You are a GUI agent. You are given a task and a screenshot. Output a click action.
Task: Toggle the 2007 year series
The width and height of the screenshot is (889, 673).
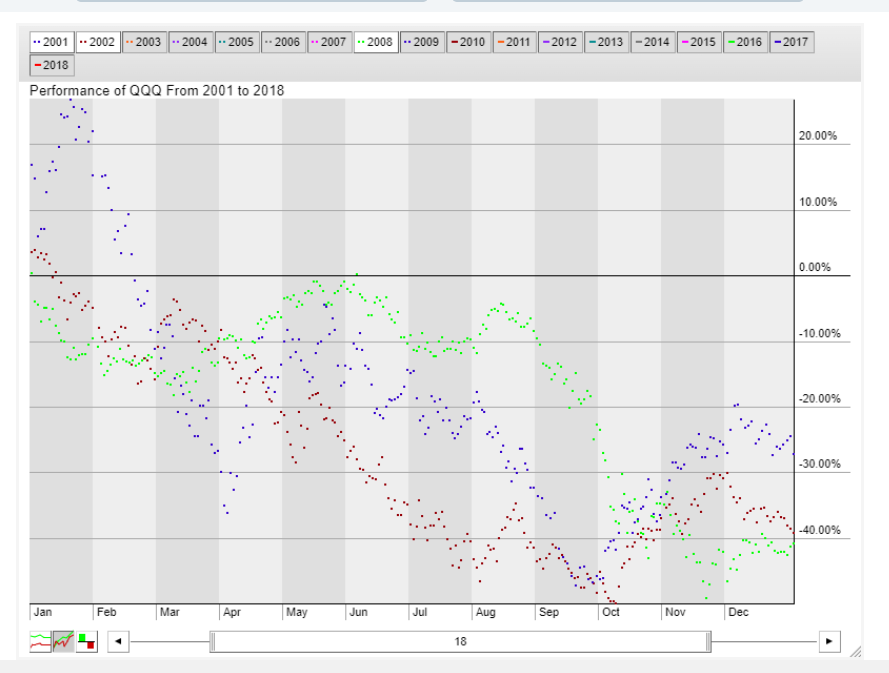(x=330, y=42)
